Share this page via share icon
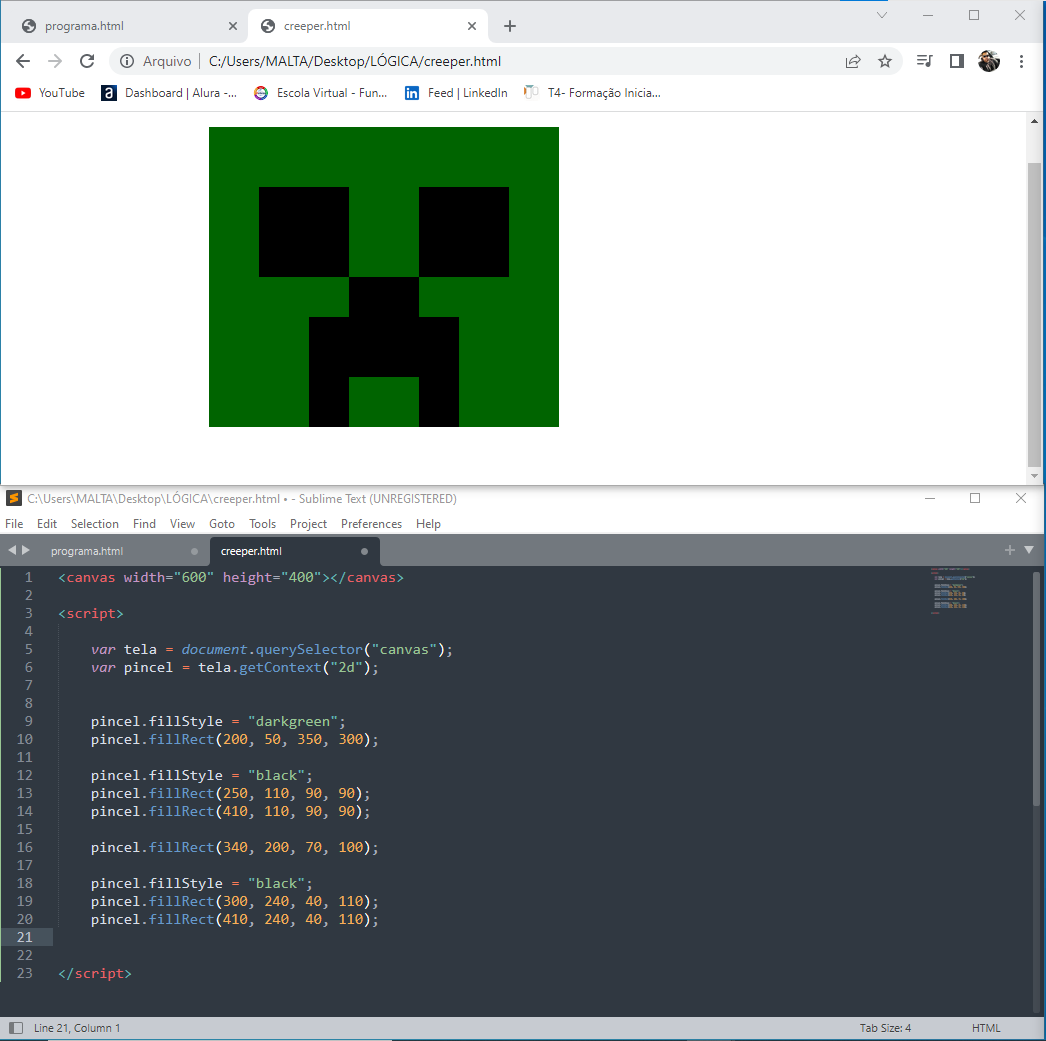 tap(853, 61)
